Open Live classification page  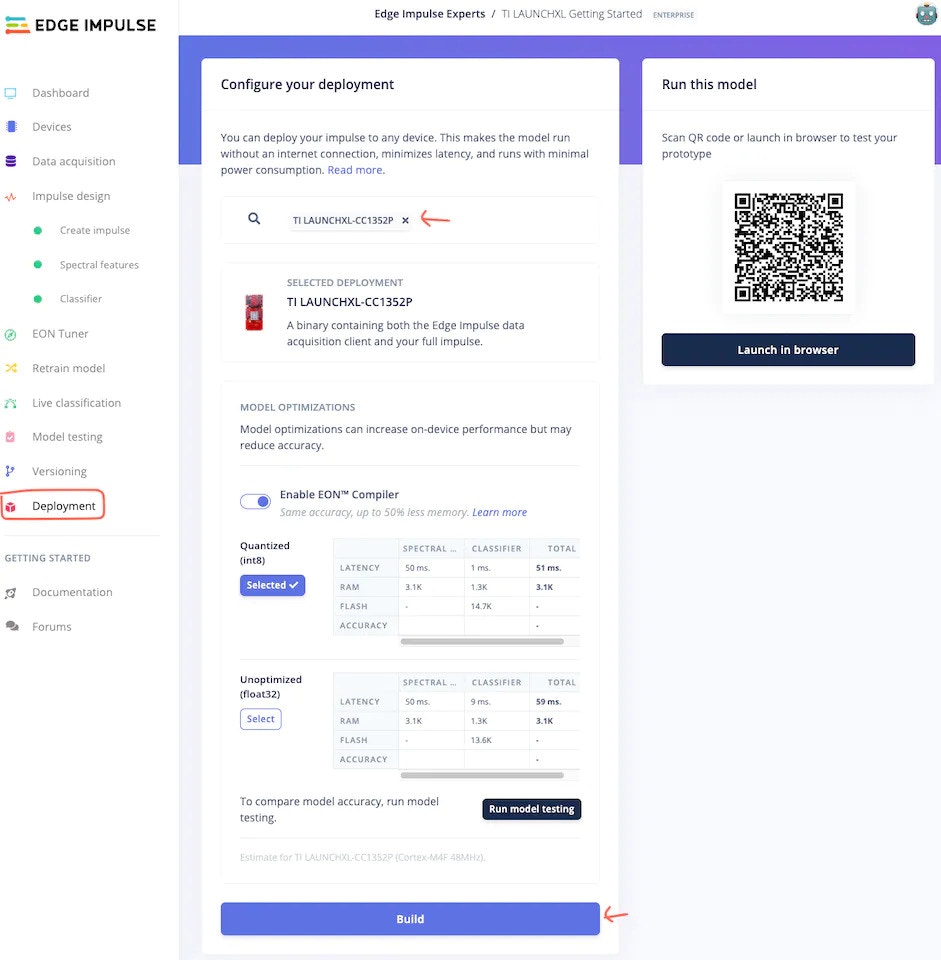coord(77,403)
